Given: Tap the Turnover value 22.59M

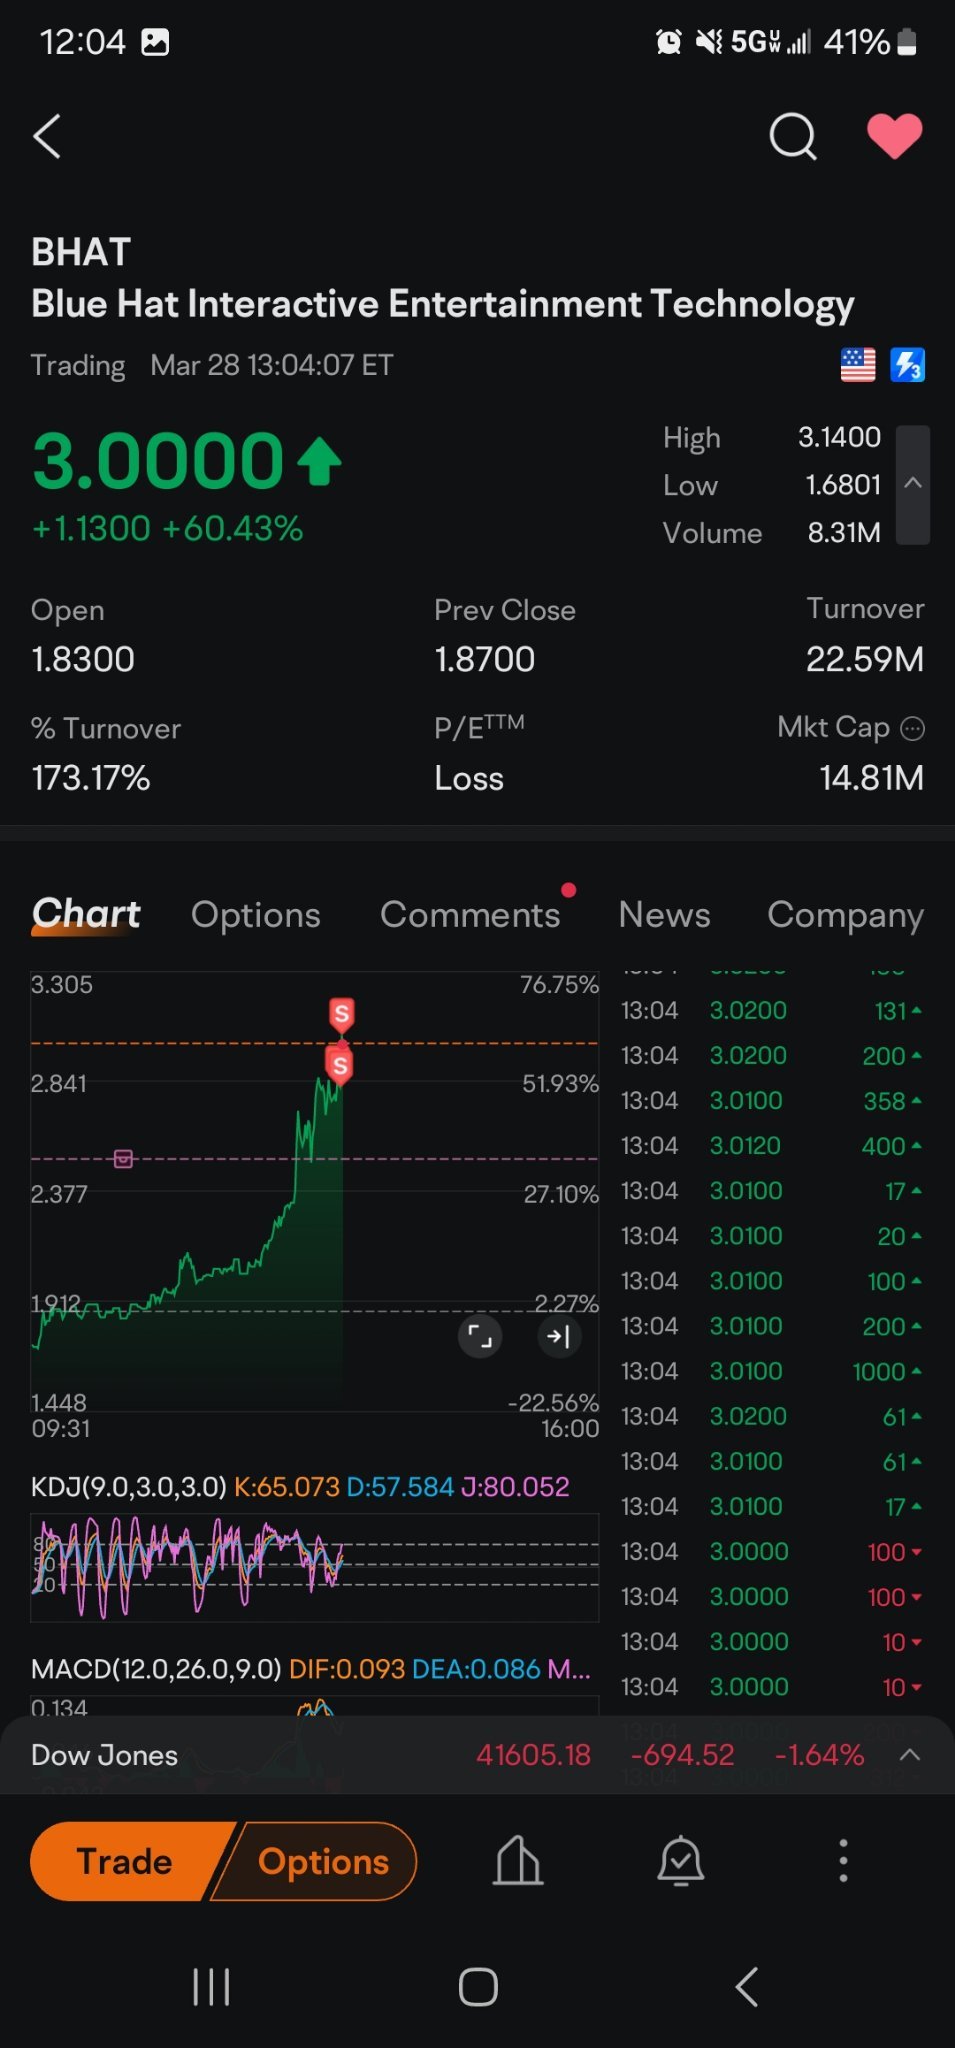Looking at the screenshot, I should [865, 659].
